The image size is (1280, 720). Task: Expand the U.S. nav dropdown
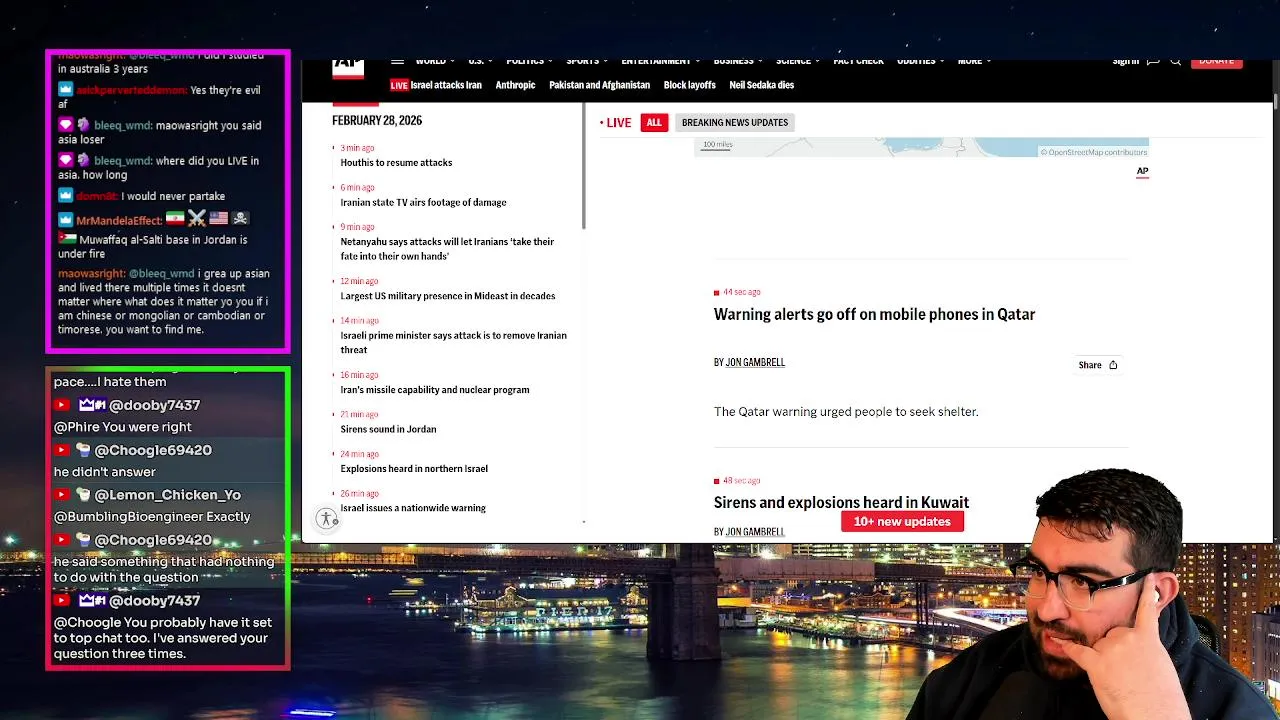480,62
